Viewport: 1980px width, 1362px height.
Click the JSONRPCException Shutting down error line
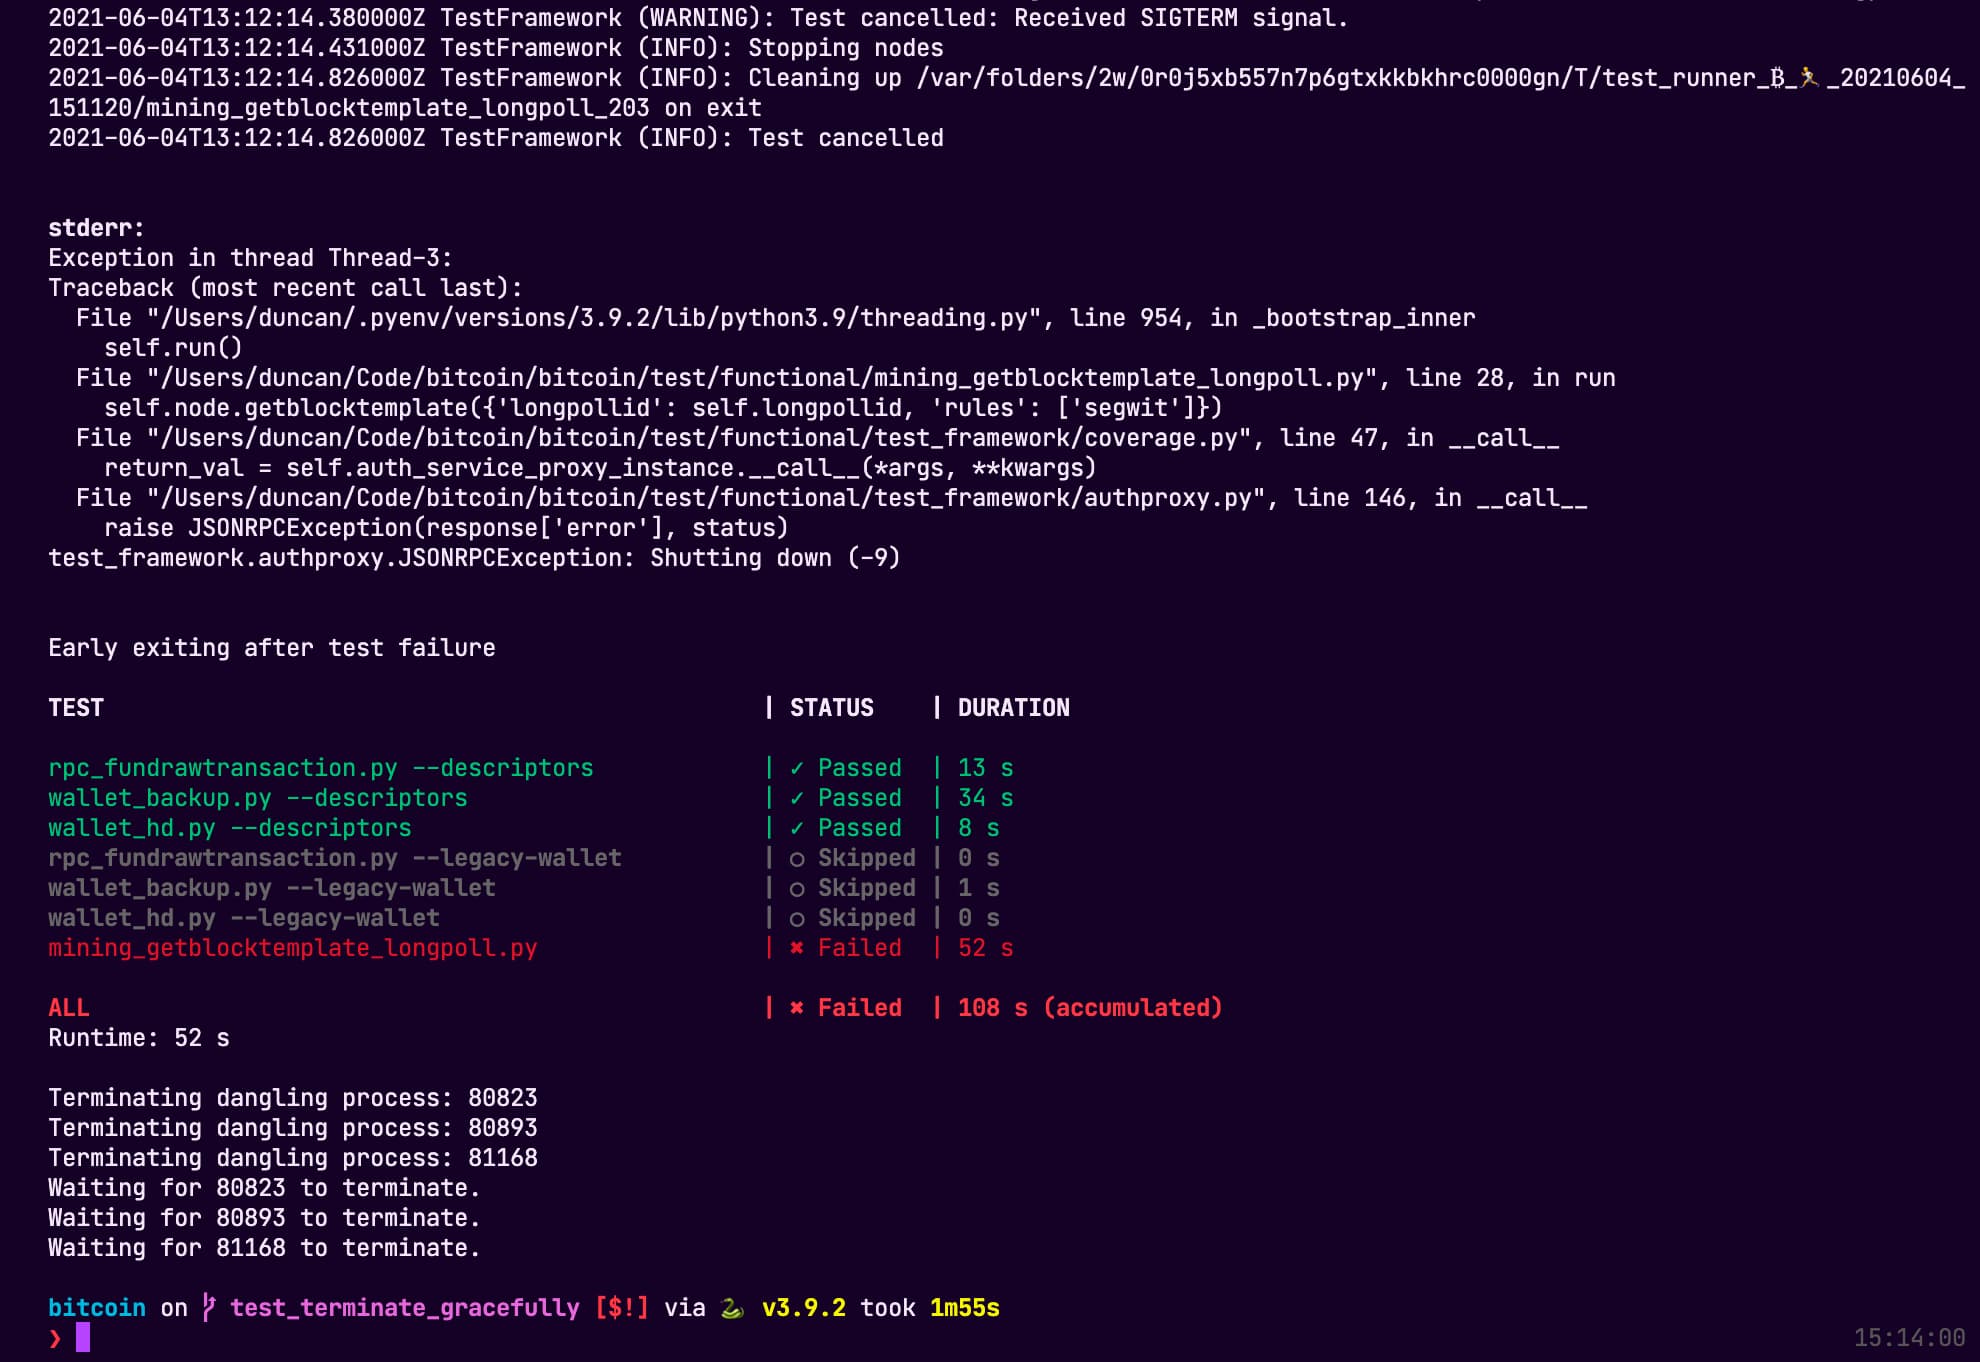(473, 558)
